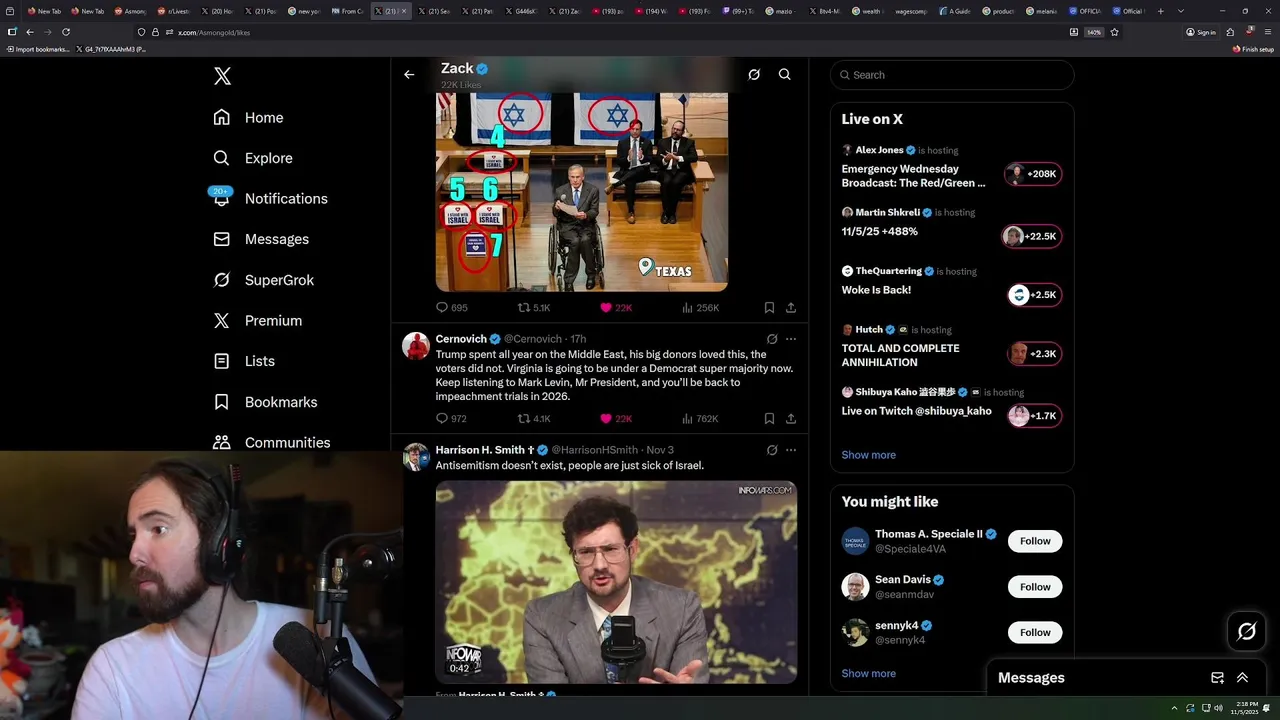Reload the browser page
Screen dimensions: 1280x720
(x=66, y=32)
